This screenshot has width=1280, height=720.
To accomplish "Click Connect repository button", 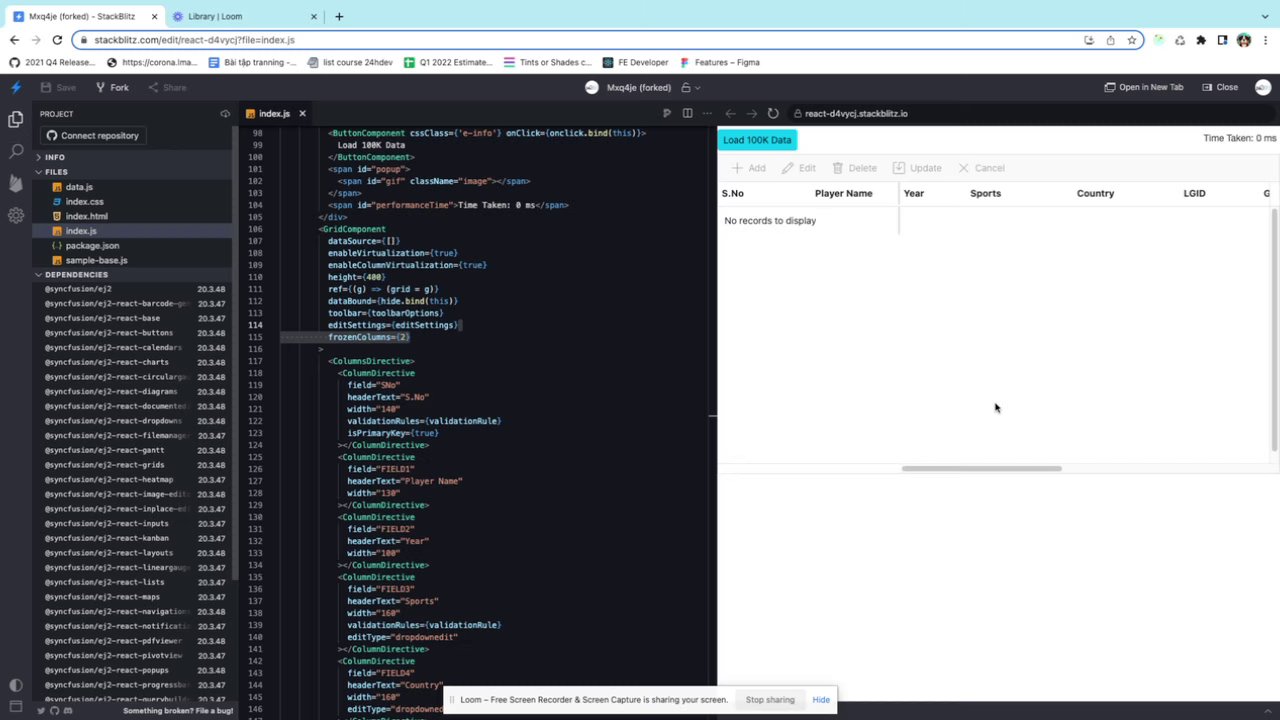I will pyautogui.click(x=92, y=135).
